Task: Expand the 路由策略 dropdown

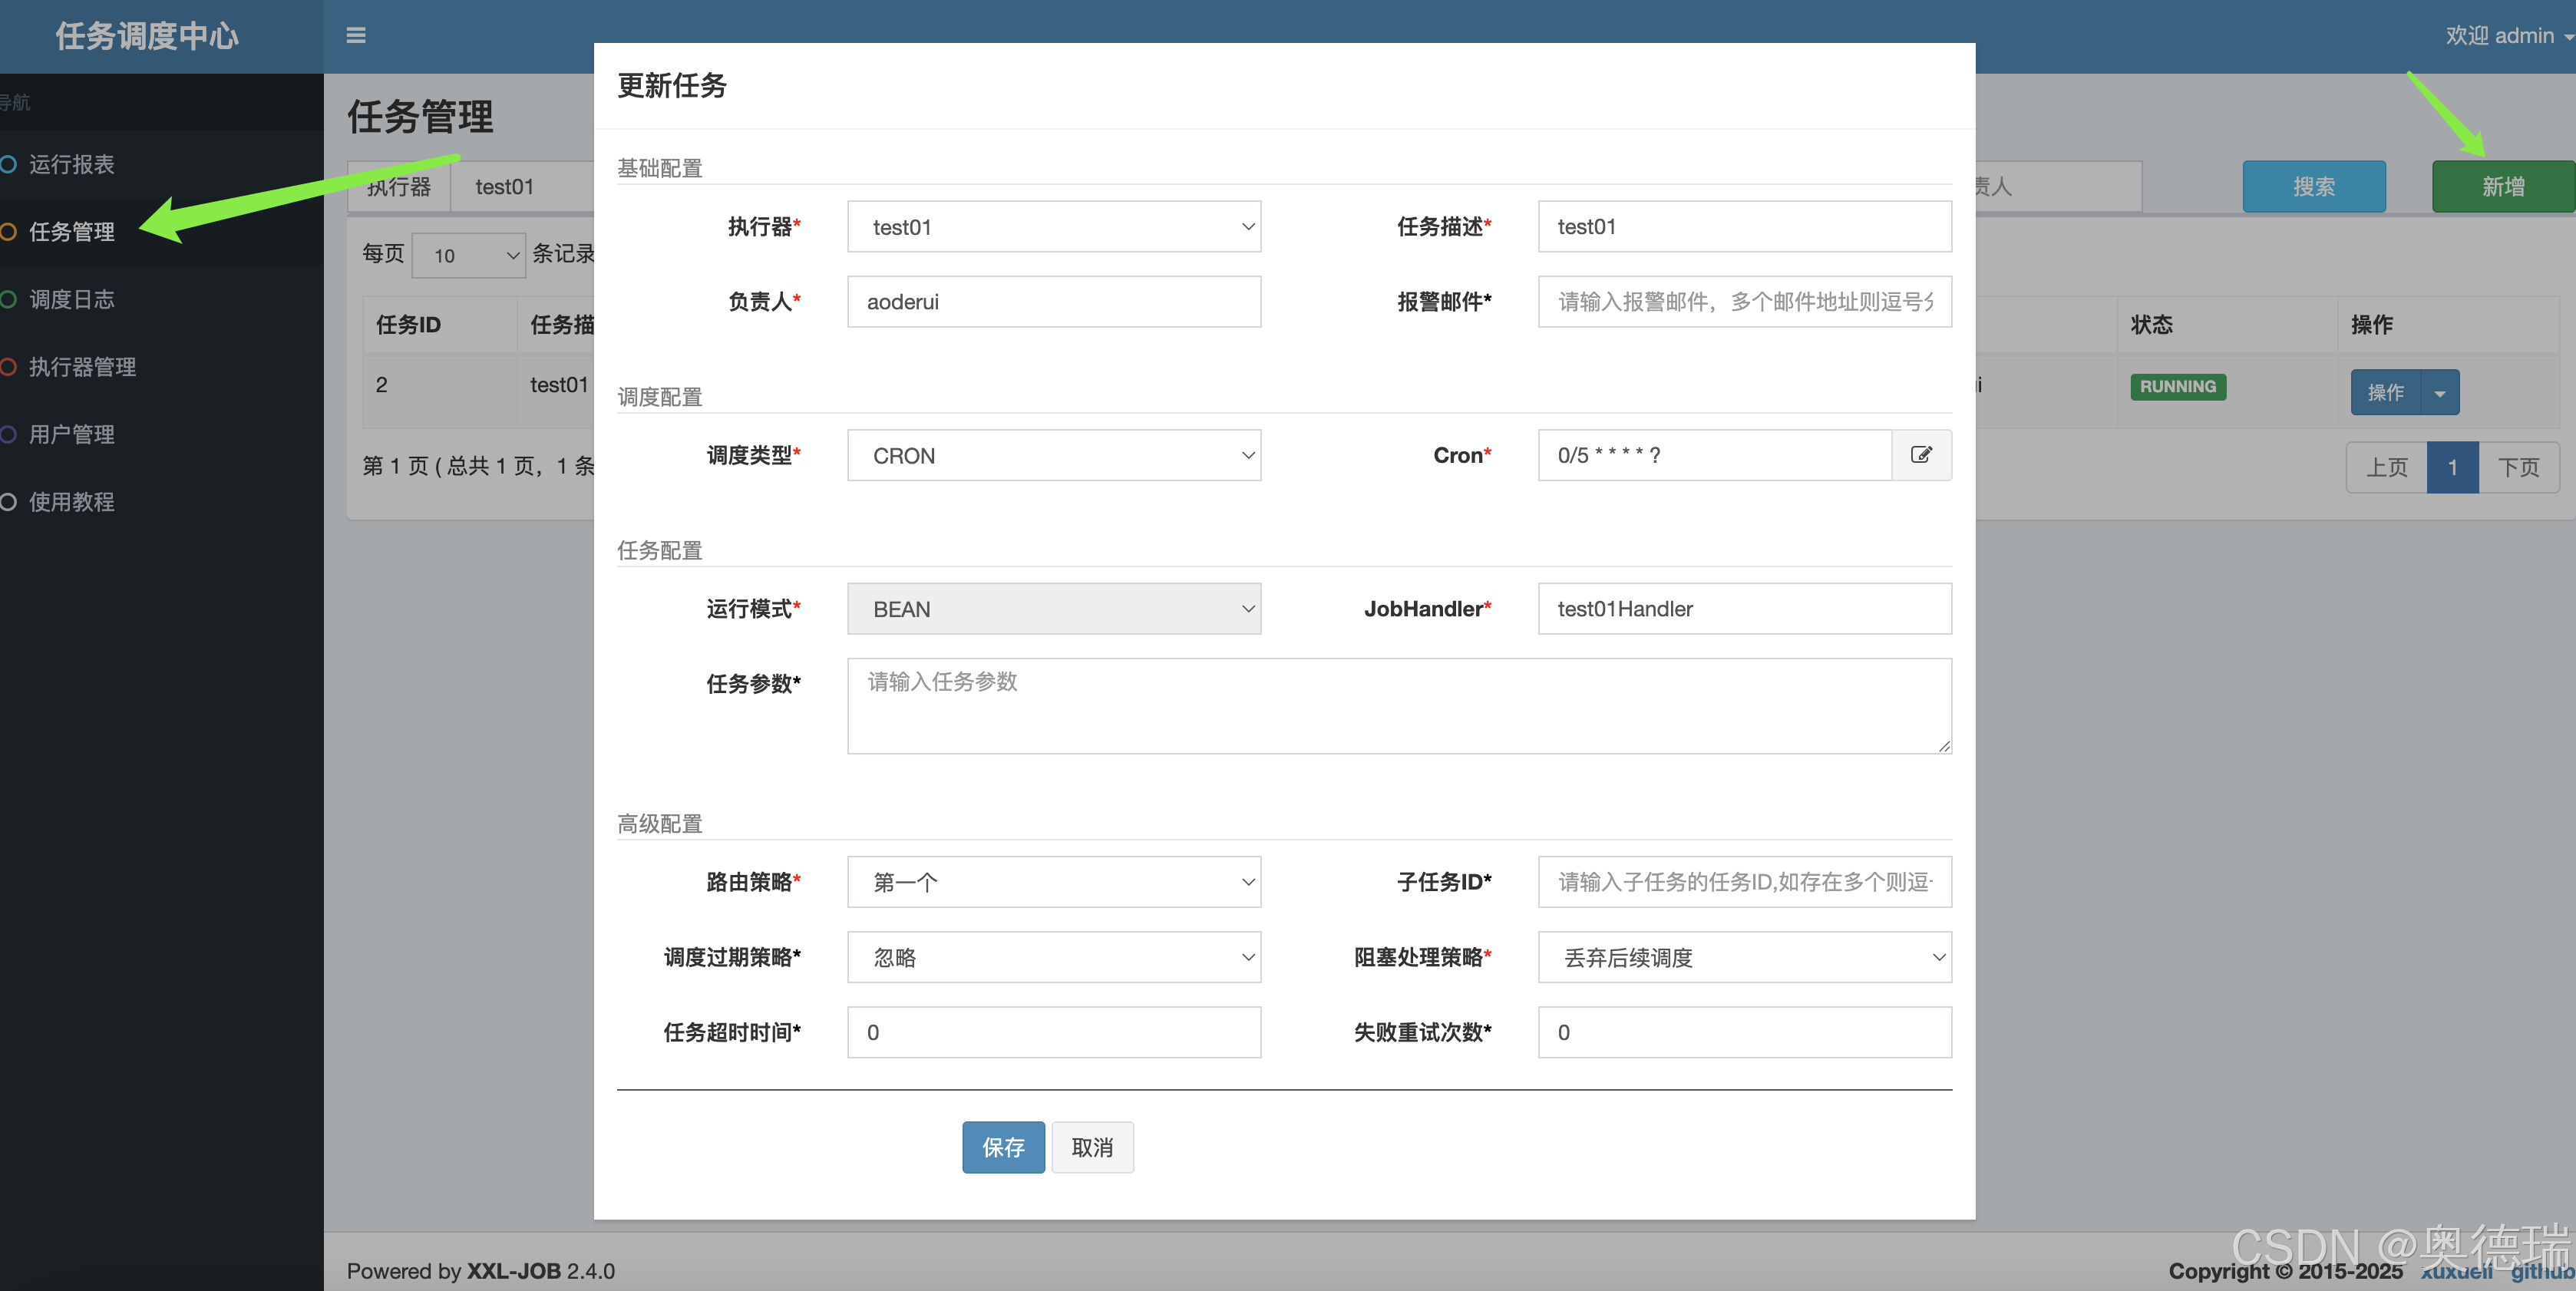Action: tap(1053, 882)
